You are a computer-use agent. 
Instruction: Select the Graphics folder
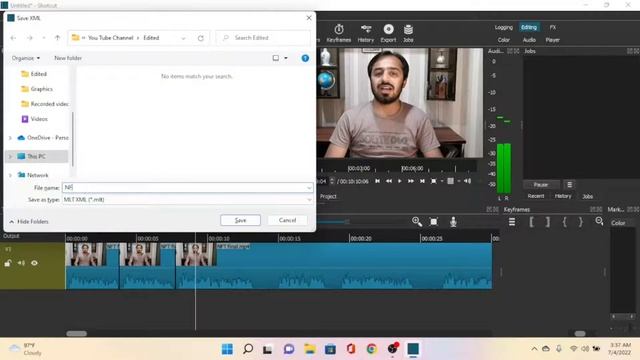coord(37,89)
